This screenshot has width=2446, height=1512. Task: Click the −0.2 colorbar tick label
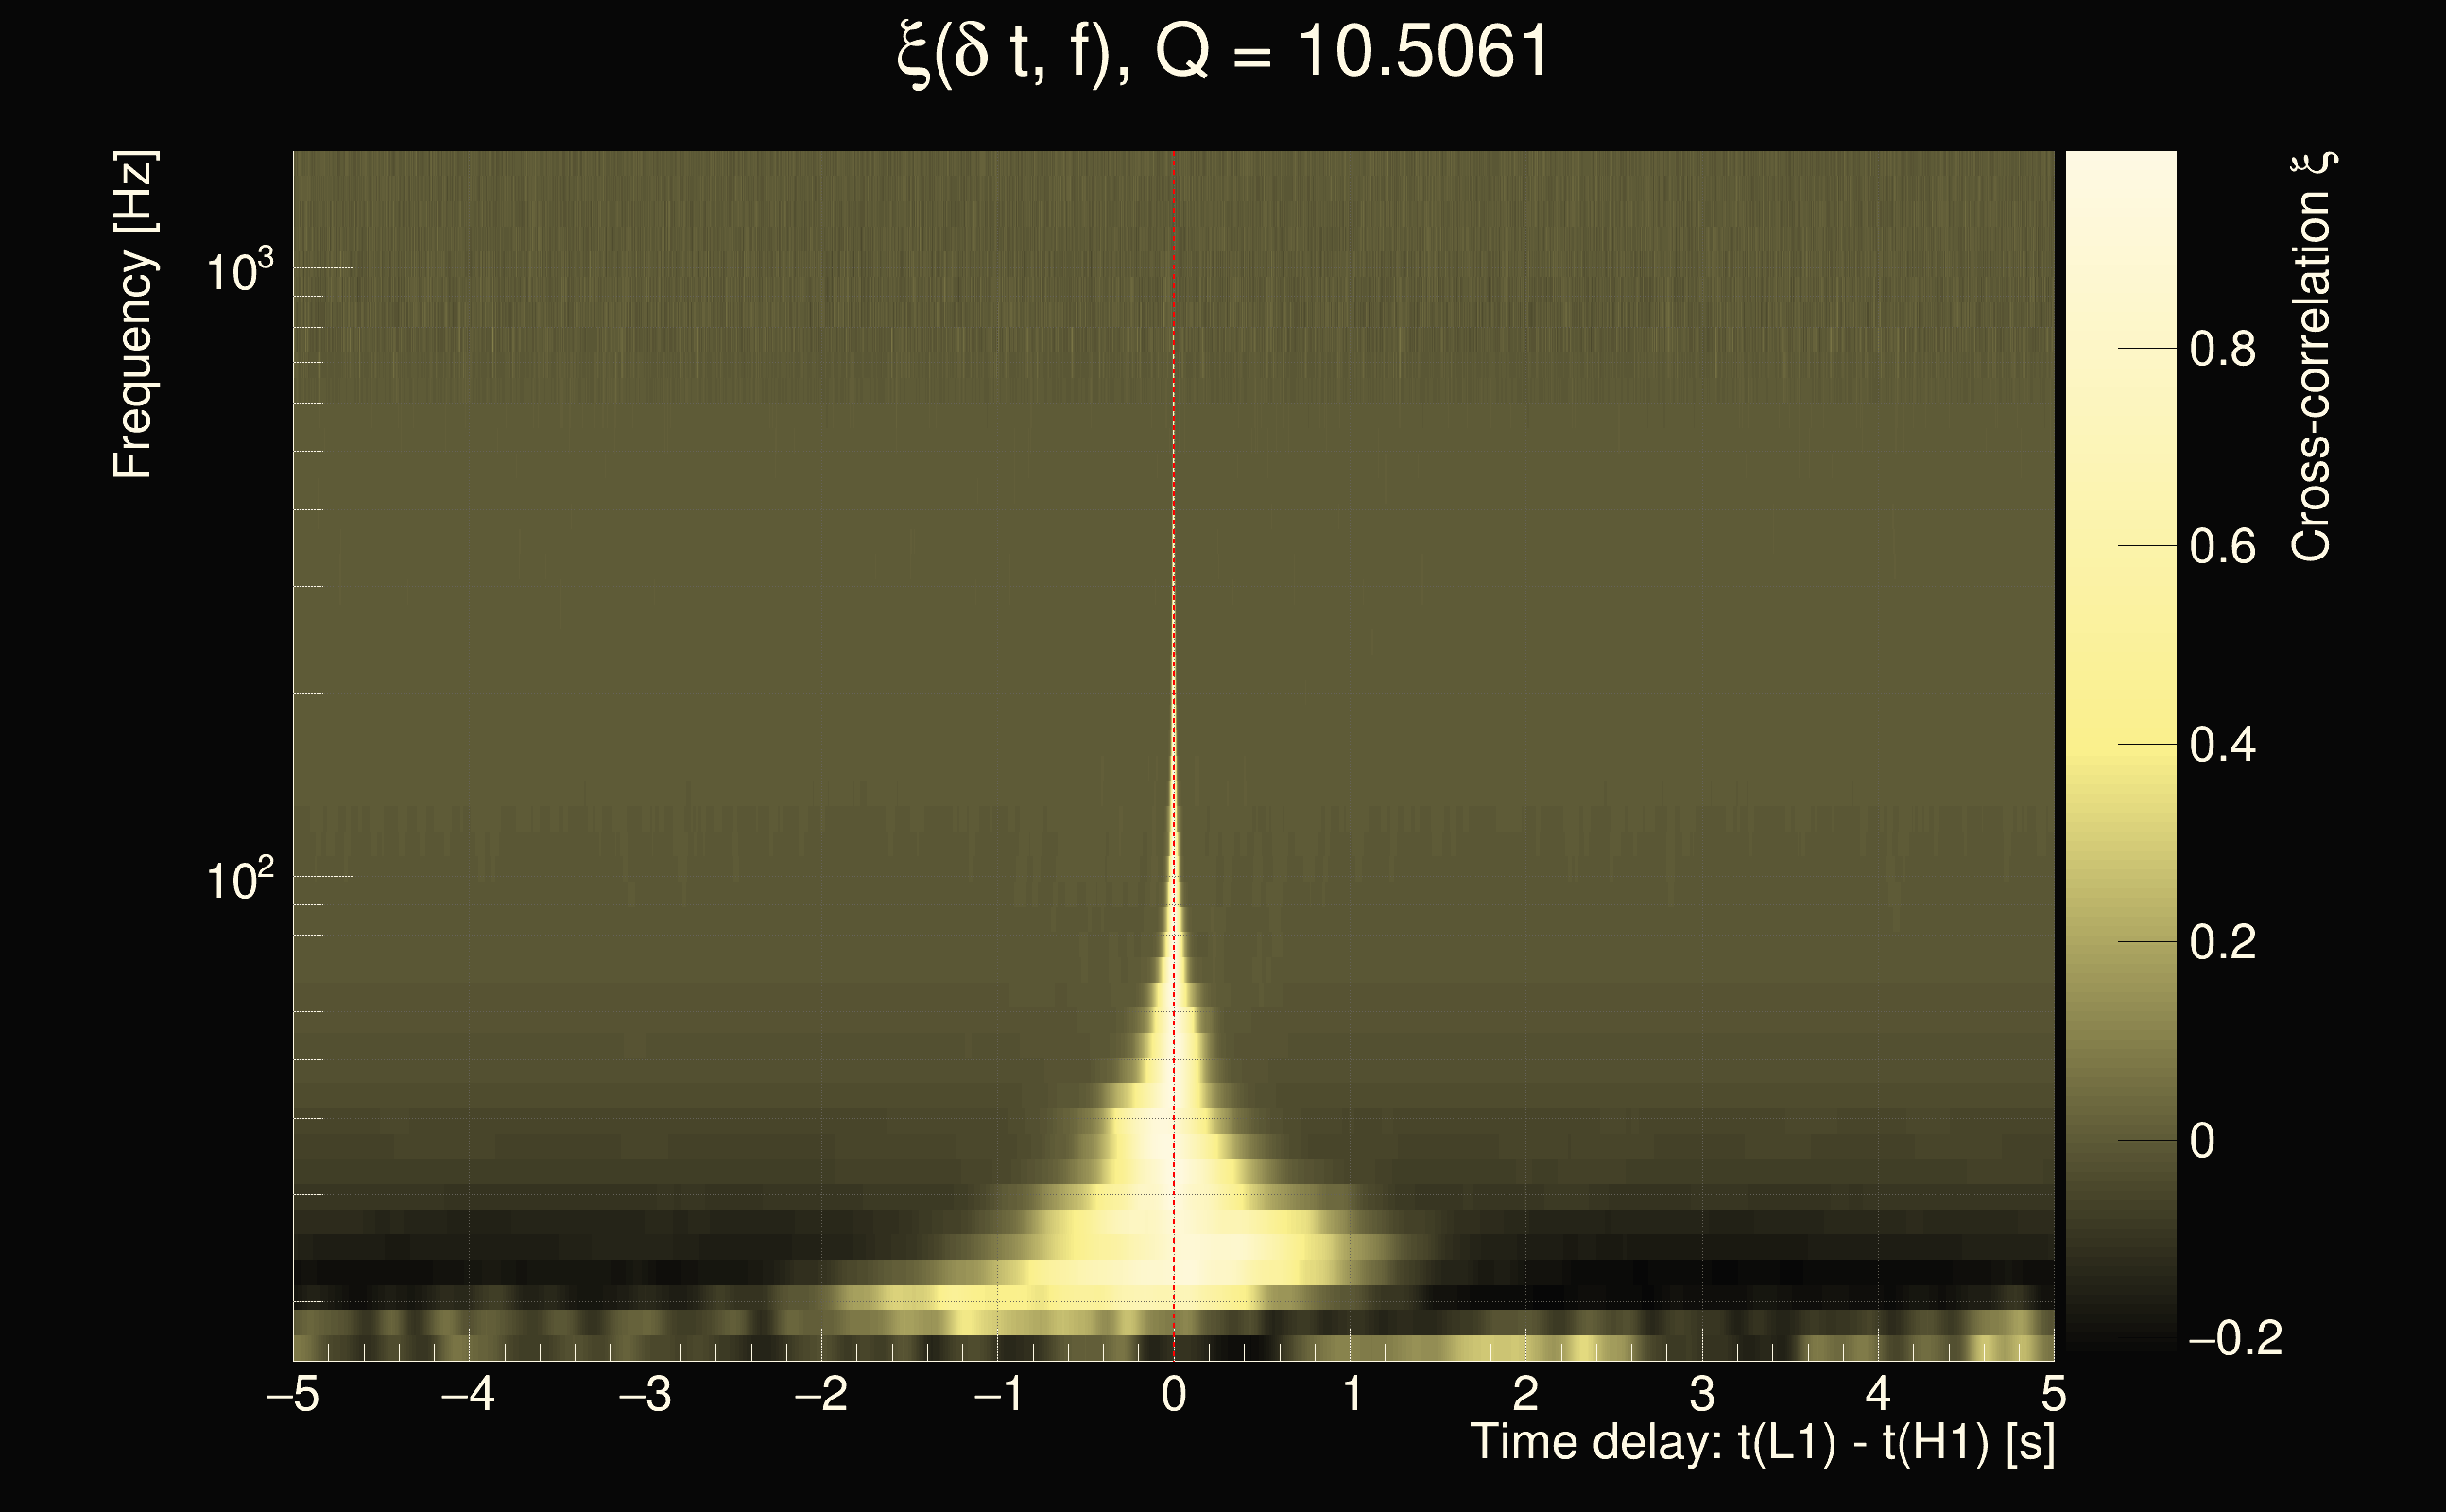pos(2235,1338)
